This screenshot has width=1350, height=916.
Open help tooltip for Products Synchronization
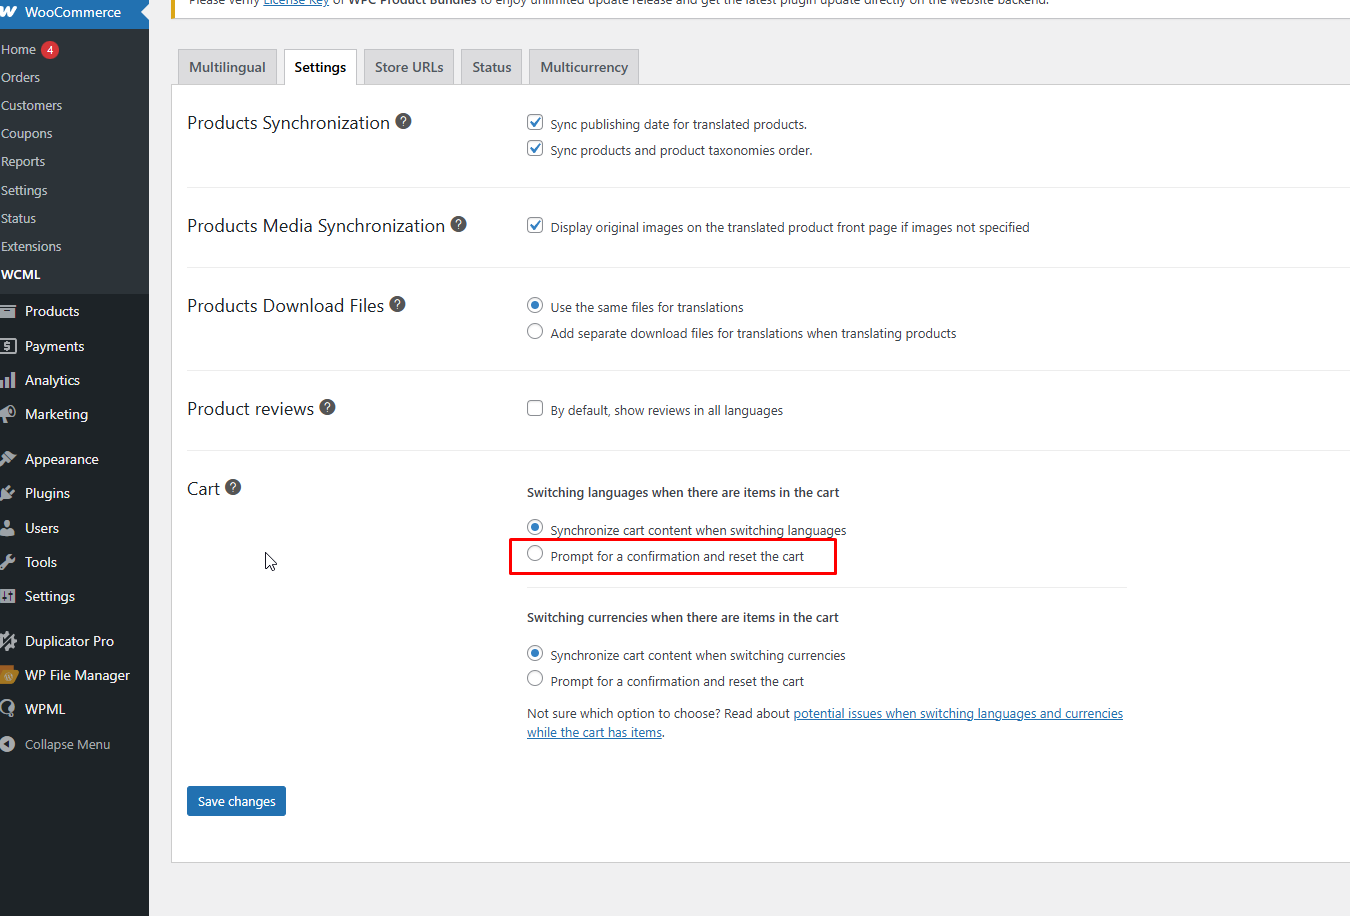point(404,121)
